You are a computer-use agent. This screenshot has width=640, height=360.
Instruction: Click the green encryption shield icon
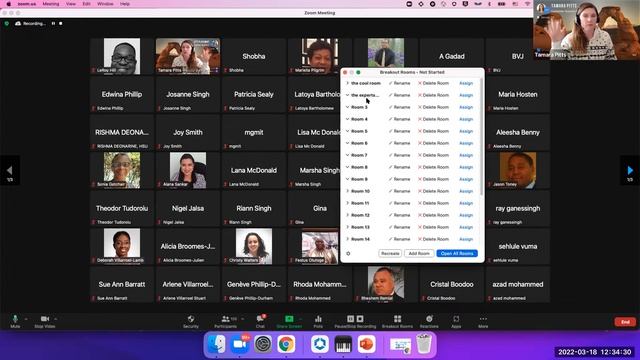(x=7, y=24)
